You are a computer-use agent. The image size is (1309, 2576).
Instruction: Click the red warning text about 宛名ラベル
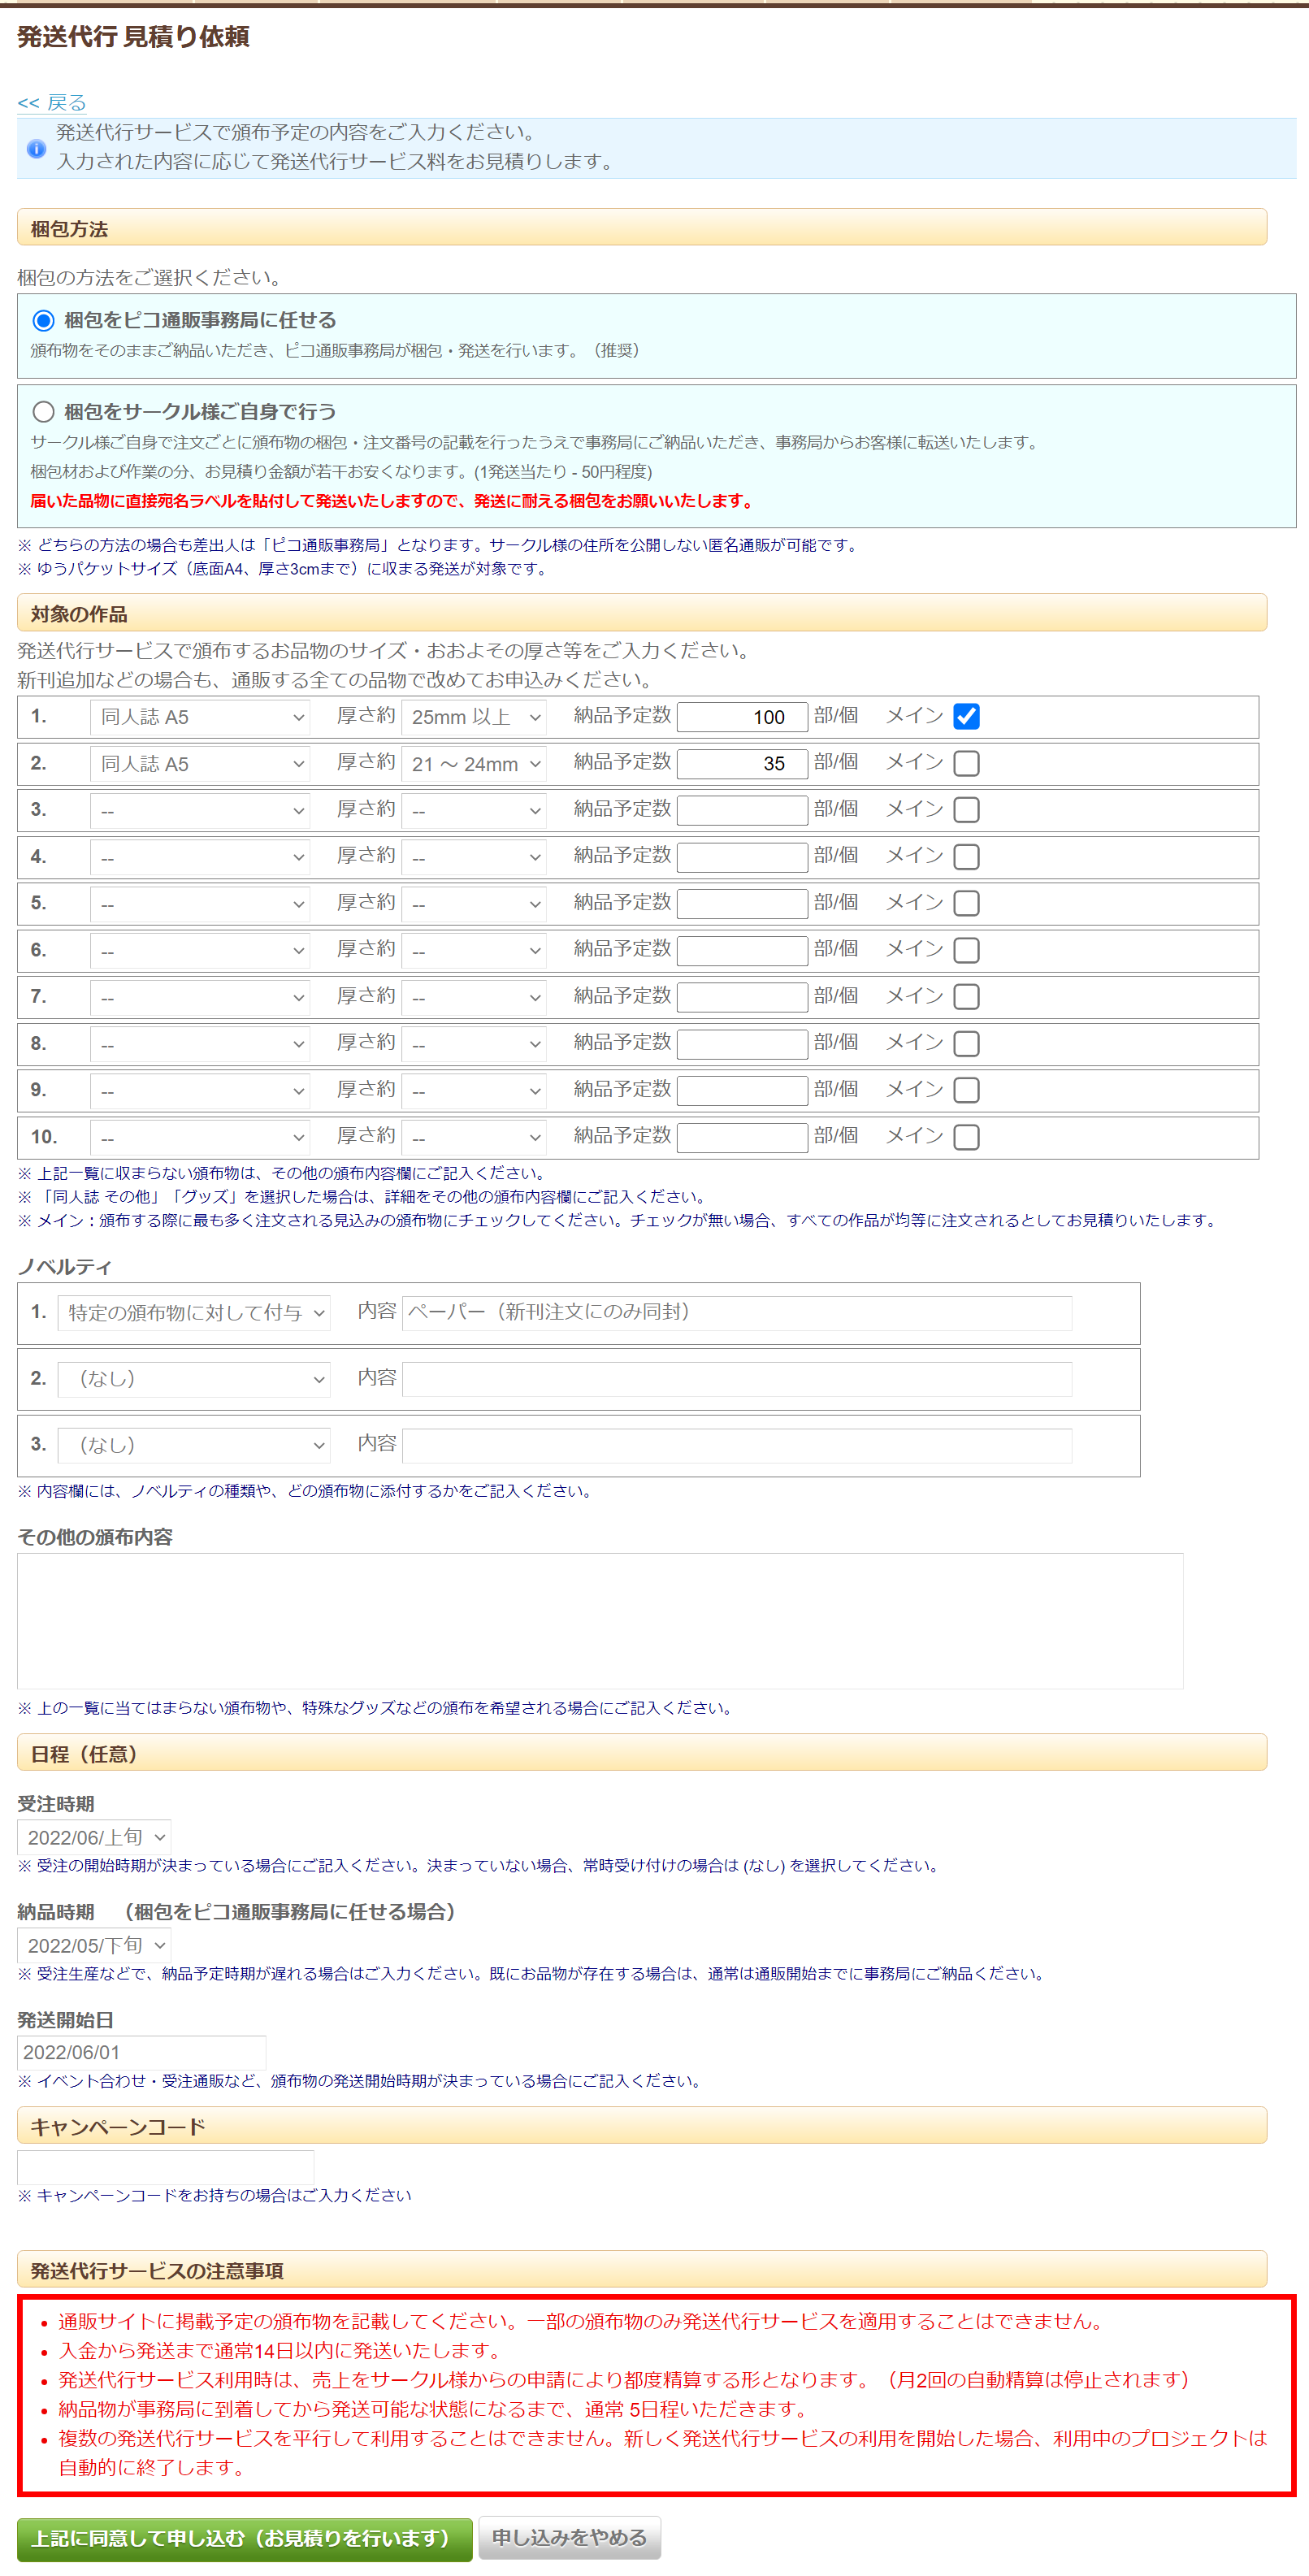tap(392, 501)
